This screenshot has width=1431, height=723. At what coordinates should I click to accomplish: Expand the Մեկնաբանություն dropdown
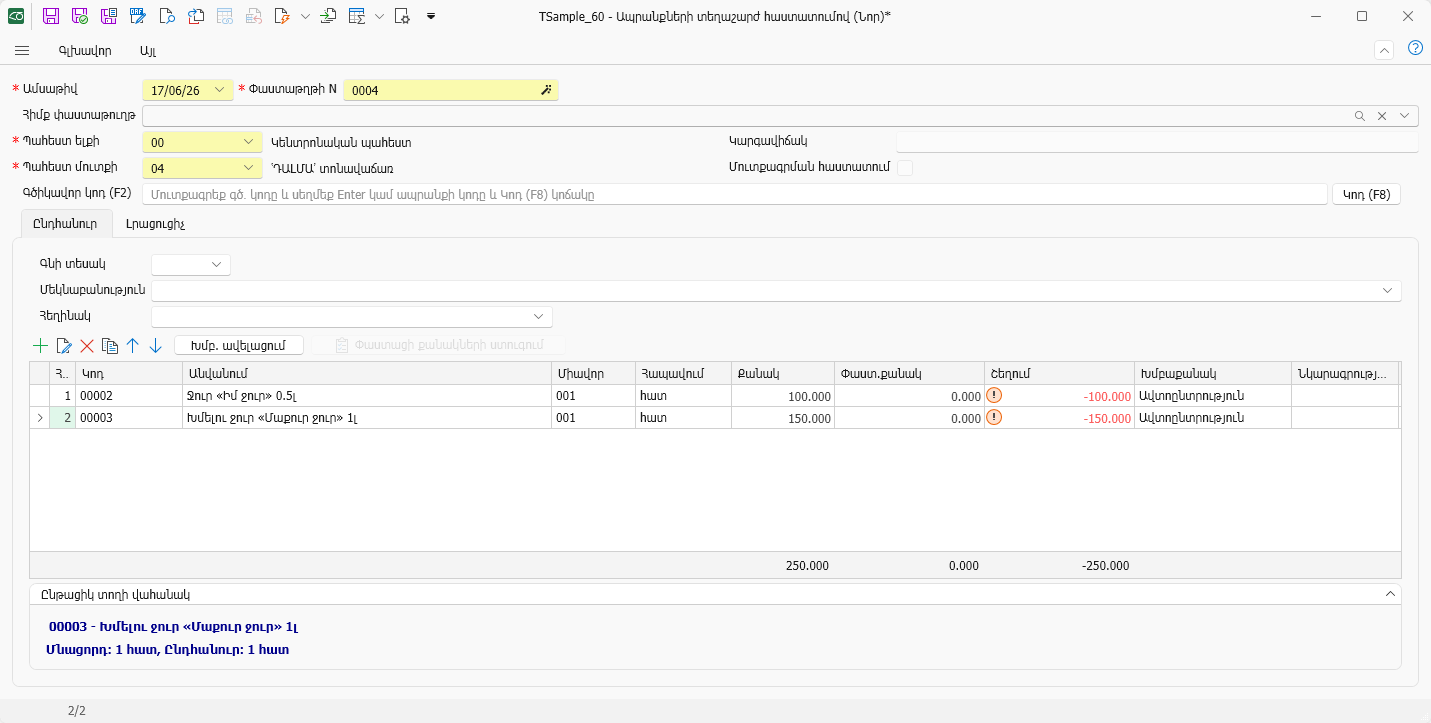(1388, 290)
